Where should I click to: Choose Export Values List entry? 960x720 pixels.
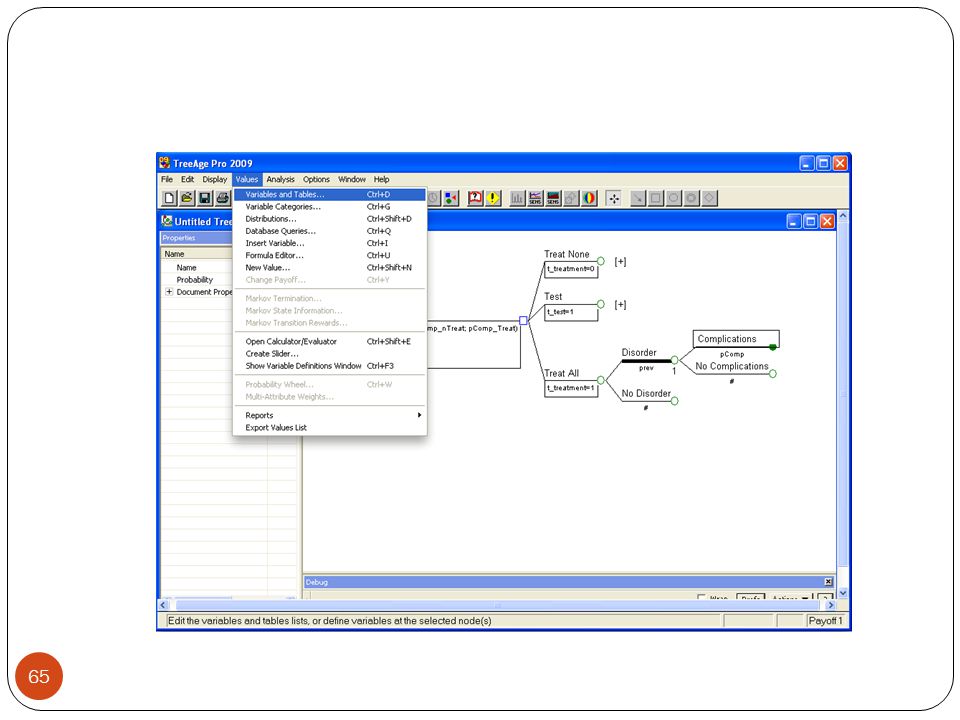329,428
